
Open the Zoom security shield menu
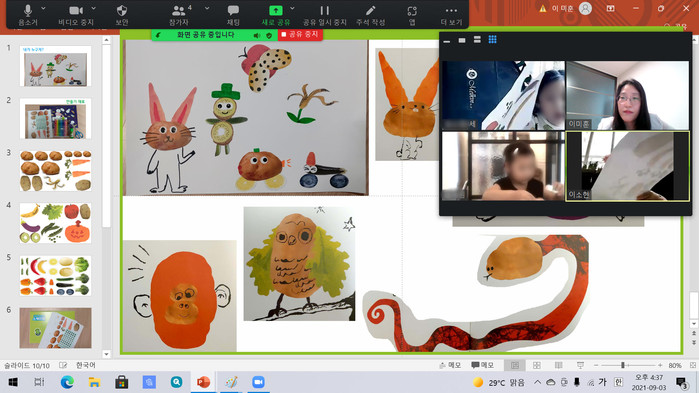pos(122,14)
